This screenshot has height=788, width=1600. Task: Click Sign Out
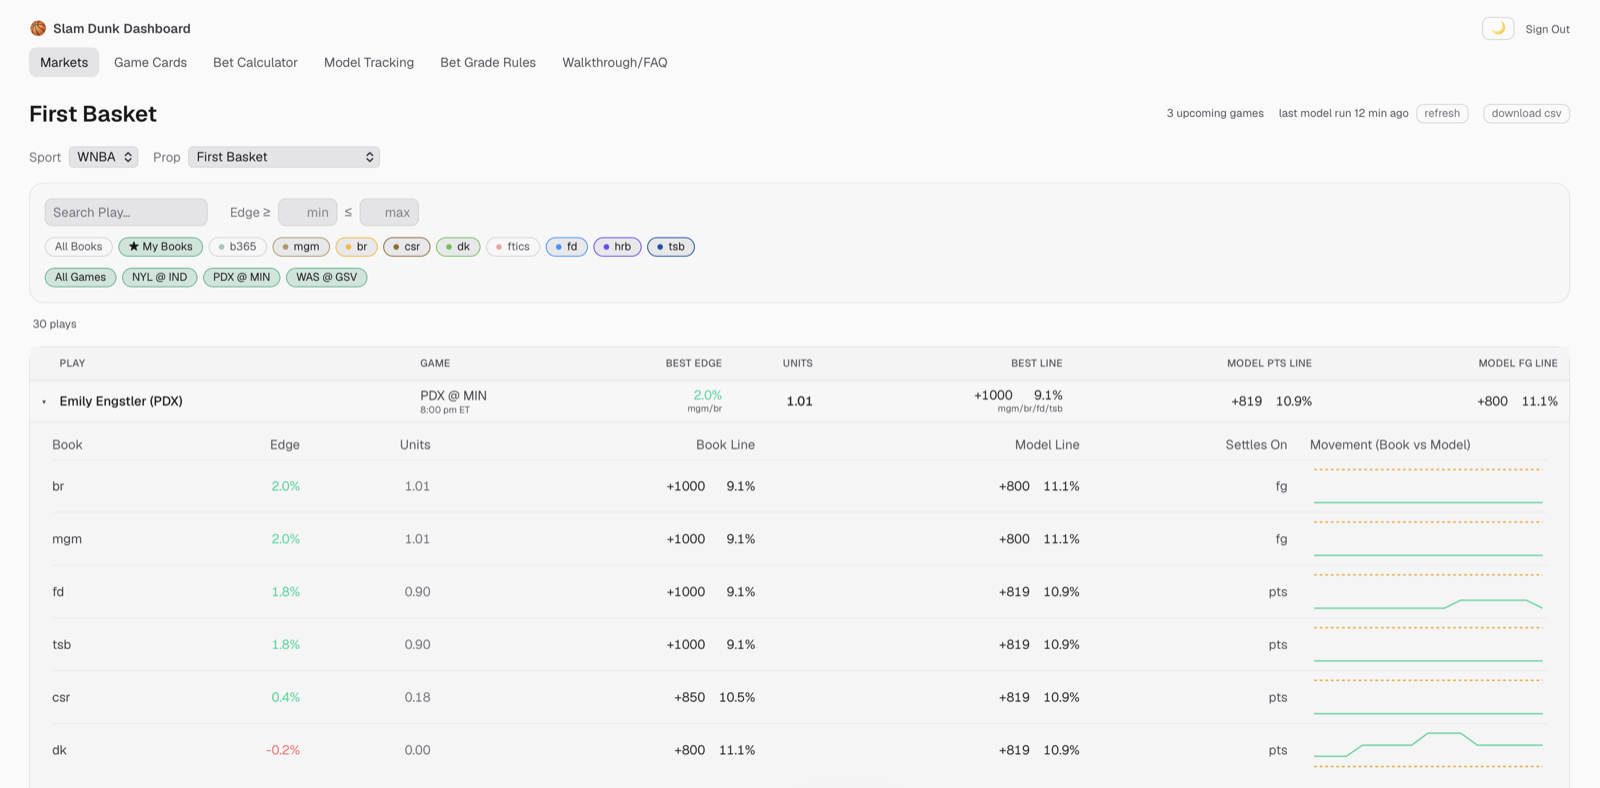coord(1547,29)
